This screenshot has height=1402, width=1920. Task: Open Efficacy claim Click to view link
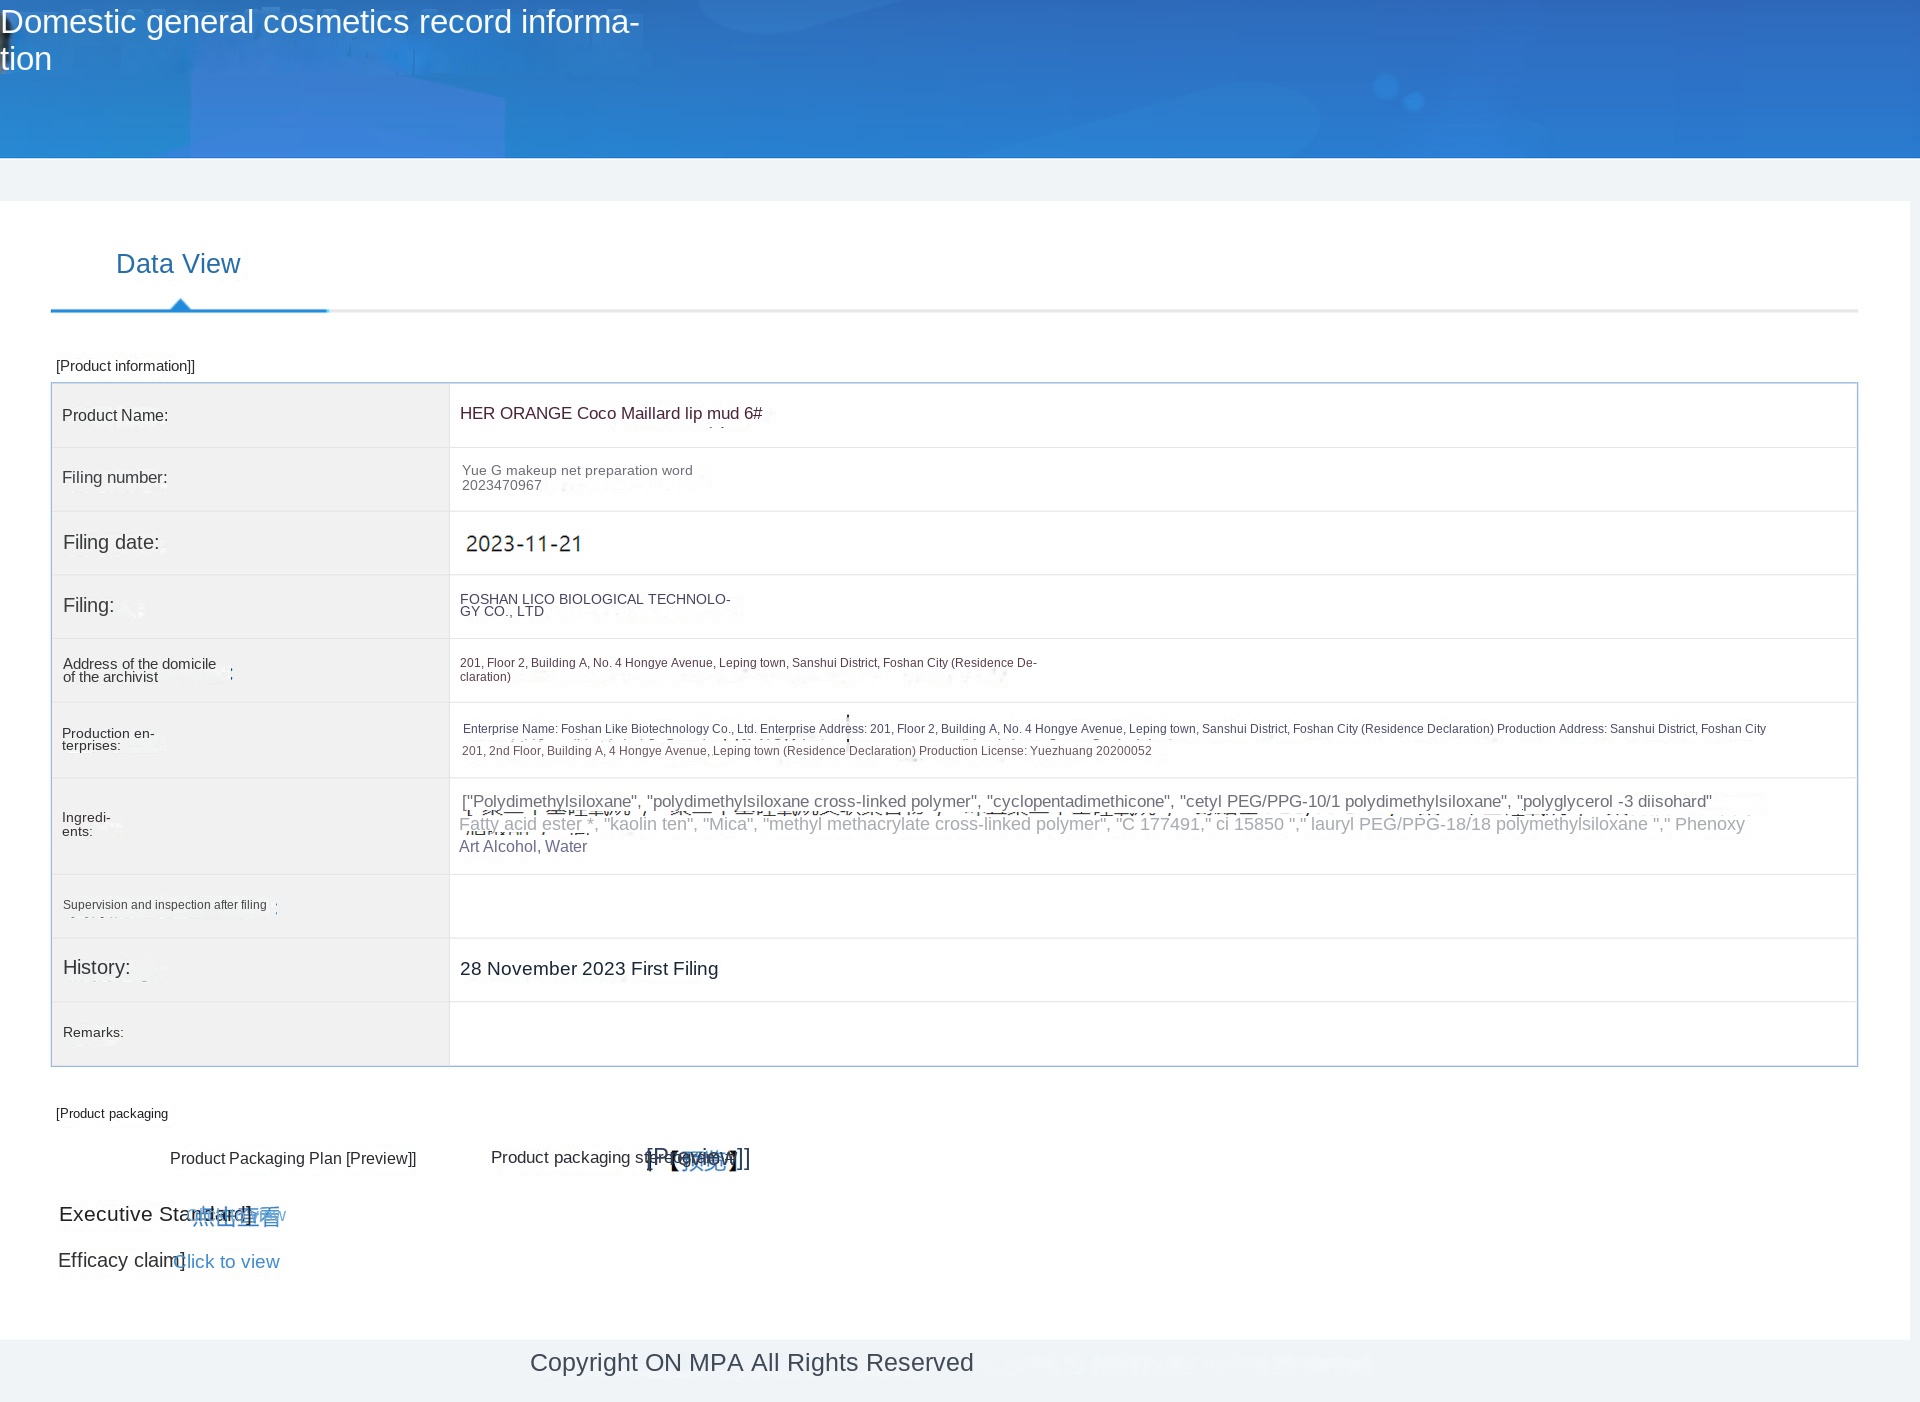[229, 1262]
